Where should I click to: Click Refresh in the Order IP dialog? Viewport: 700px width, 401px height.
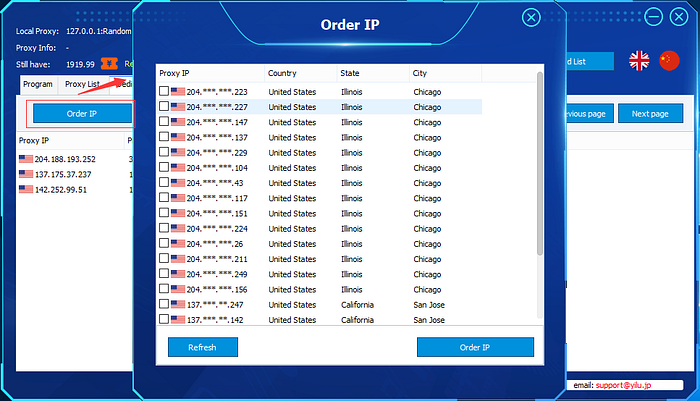(x=203, y=347)
